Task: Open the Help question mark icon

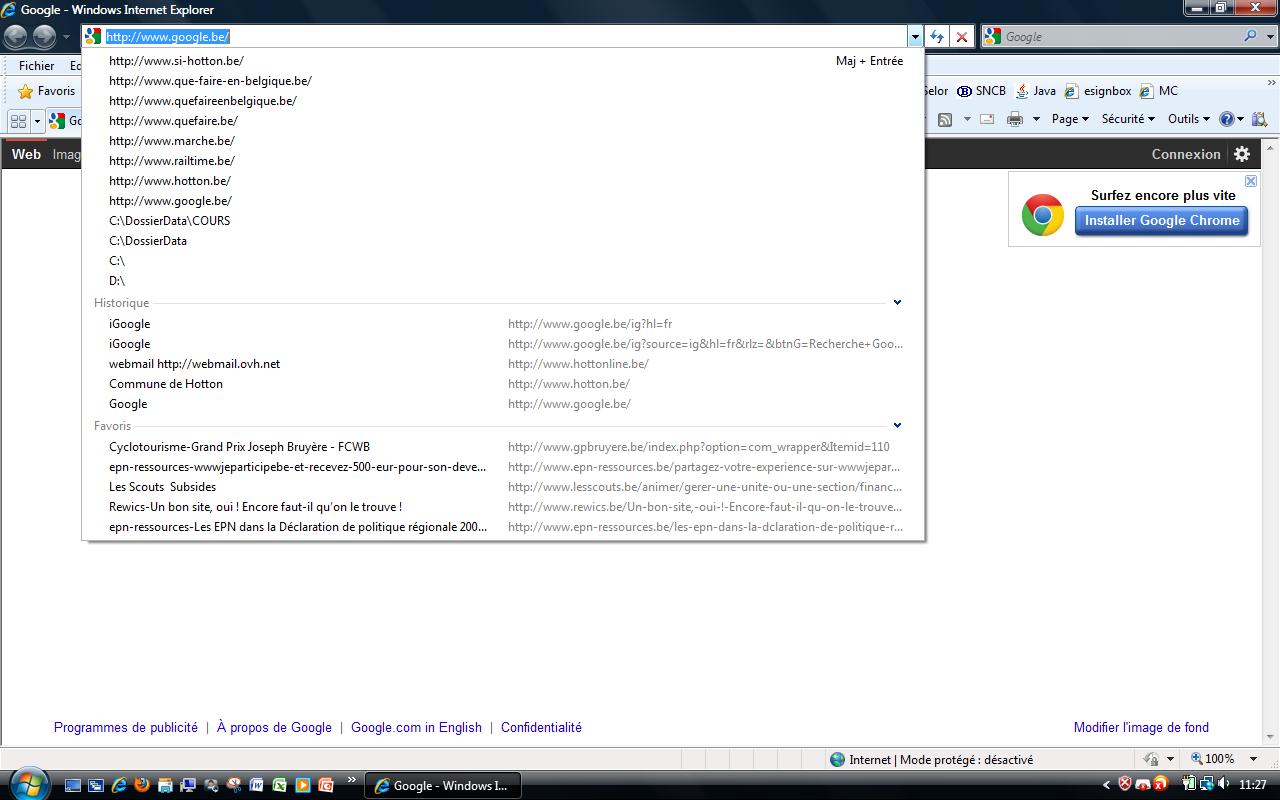Action: (x=1227, y=119)
